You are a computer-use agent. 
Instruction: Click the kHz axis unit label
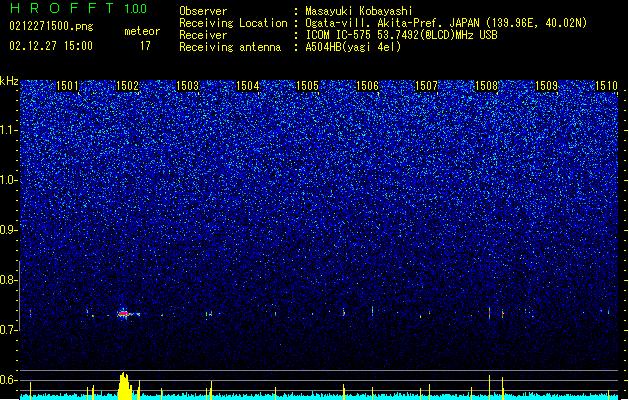coord(9,81)
